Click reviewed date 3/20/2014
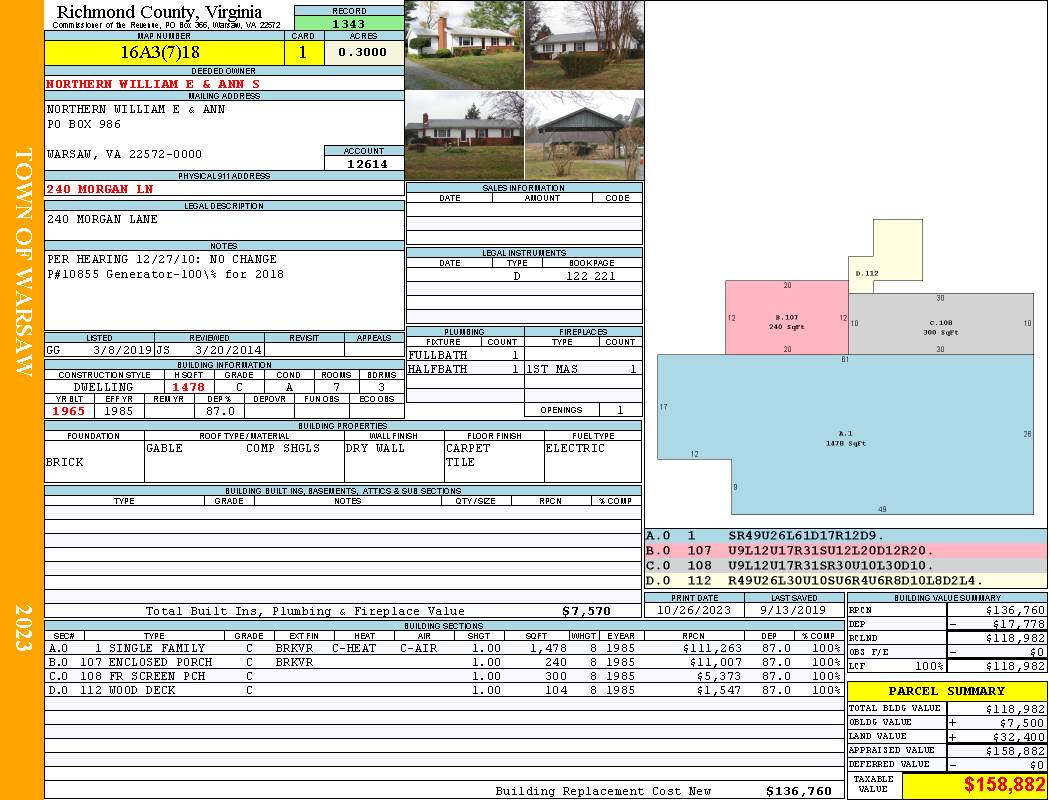Screen dimensions: 1050x800 (228, 350)
